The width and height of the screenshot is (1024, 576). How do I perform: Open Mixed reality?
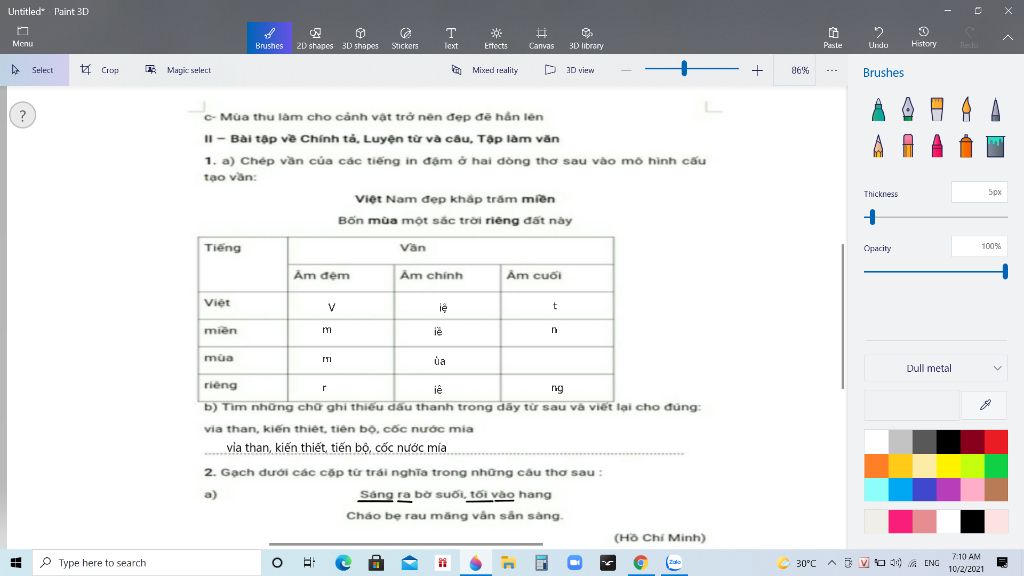pos(485,70)
